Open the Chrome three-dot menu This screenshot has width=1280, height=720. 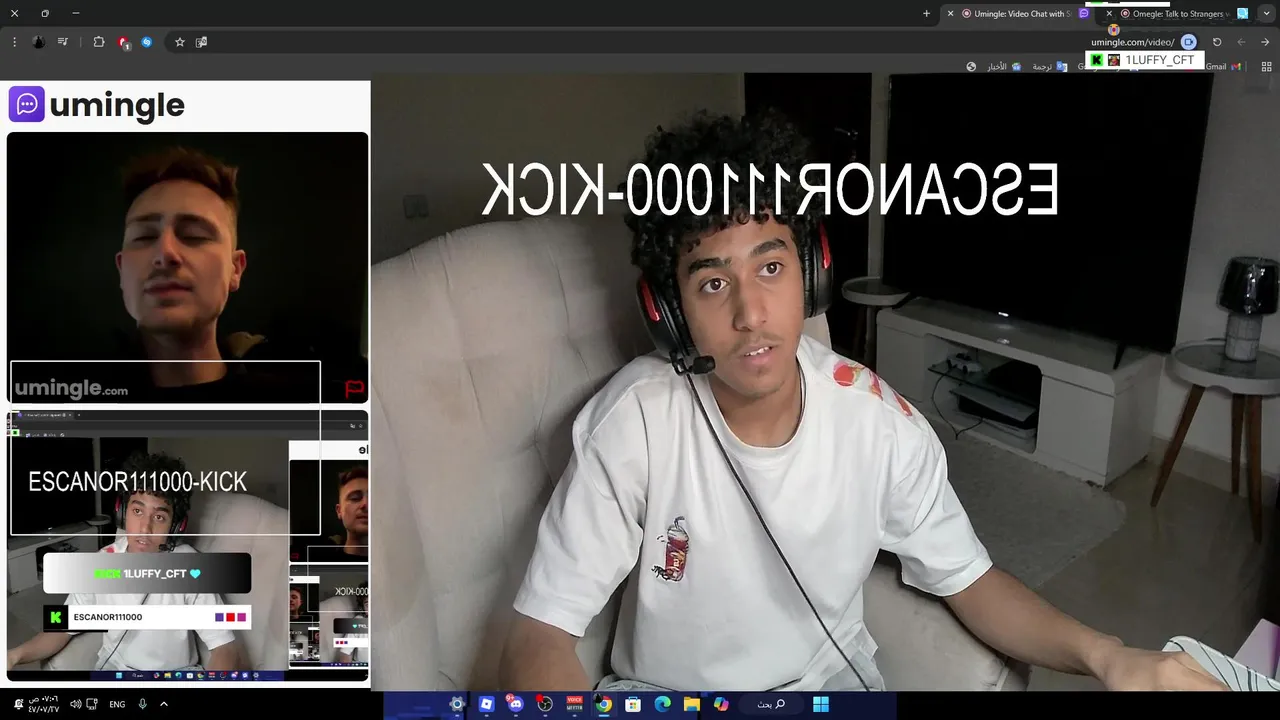point(14,42)
